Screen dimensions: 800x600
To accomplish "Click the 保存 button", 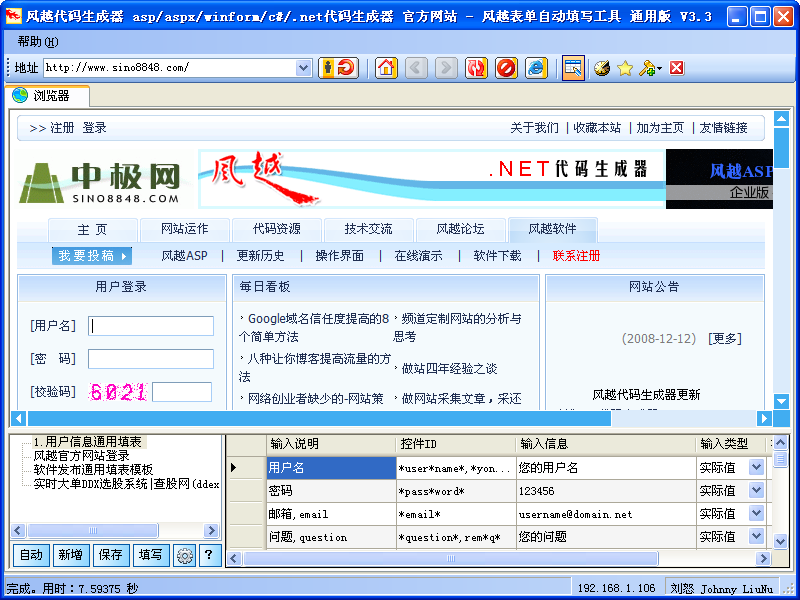I will [x=111, y=555].
